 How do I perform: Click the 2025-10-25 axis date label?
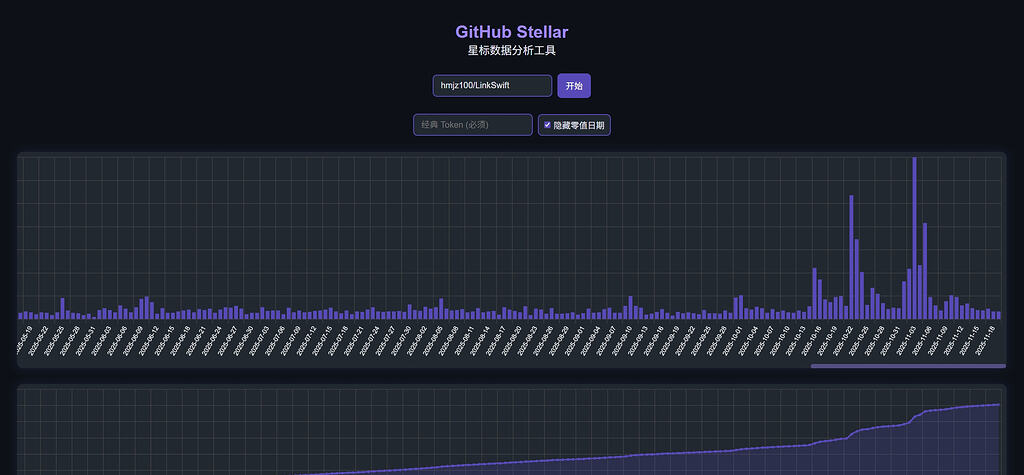pos(857,340)
